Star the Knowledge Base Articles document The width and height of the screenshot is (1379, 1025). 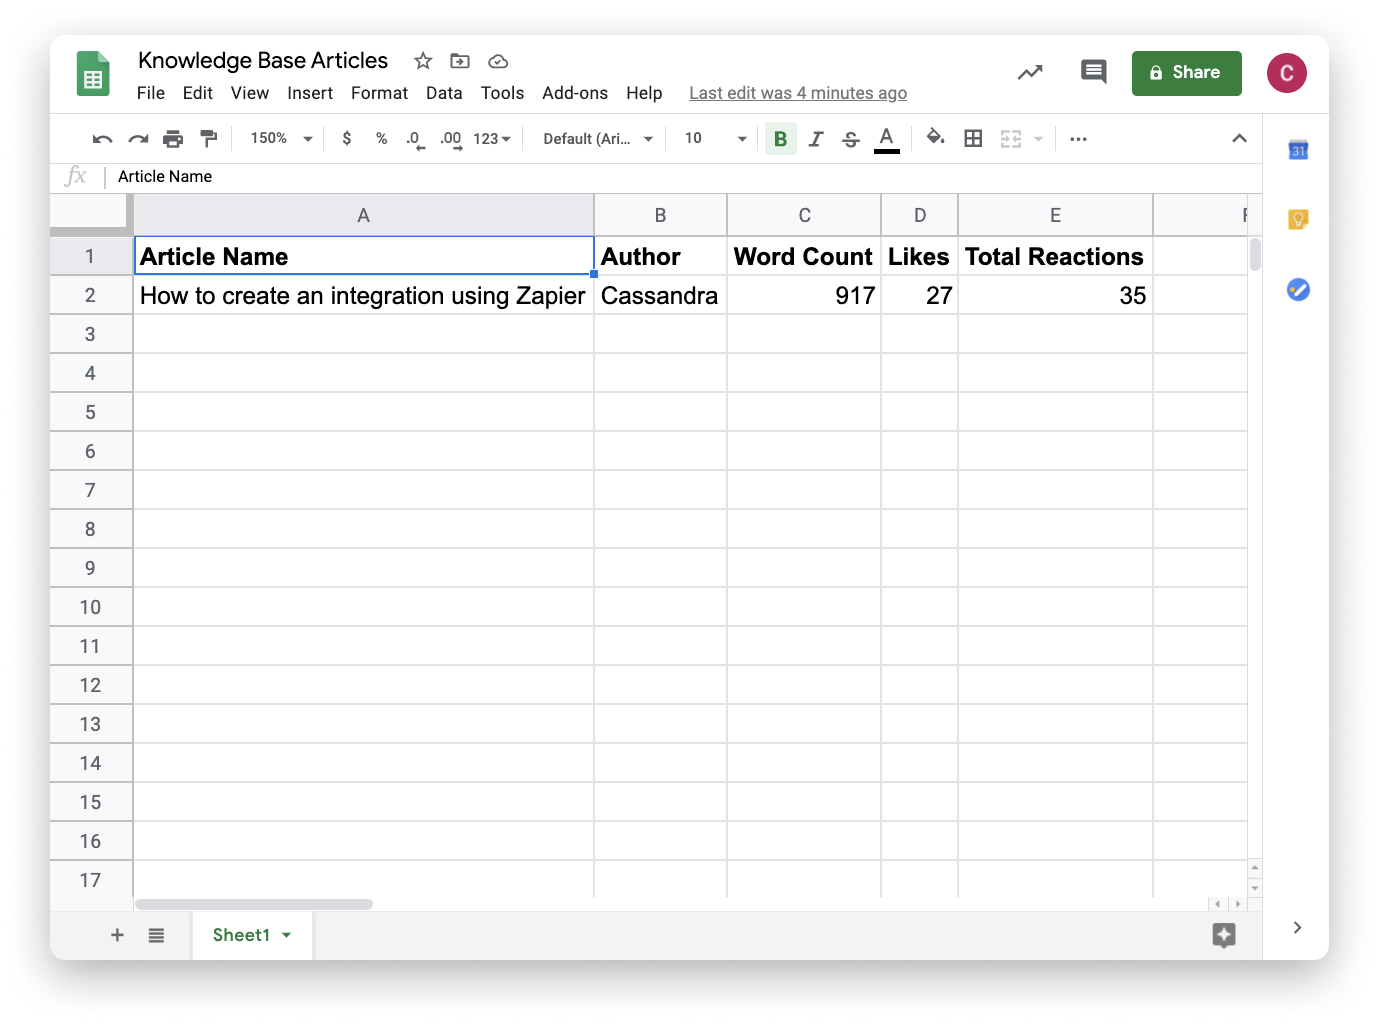point(423,61)
